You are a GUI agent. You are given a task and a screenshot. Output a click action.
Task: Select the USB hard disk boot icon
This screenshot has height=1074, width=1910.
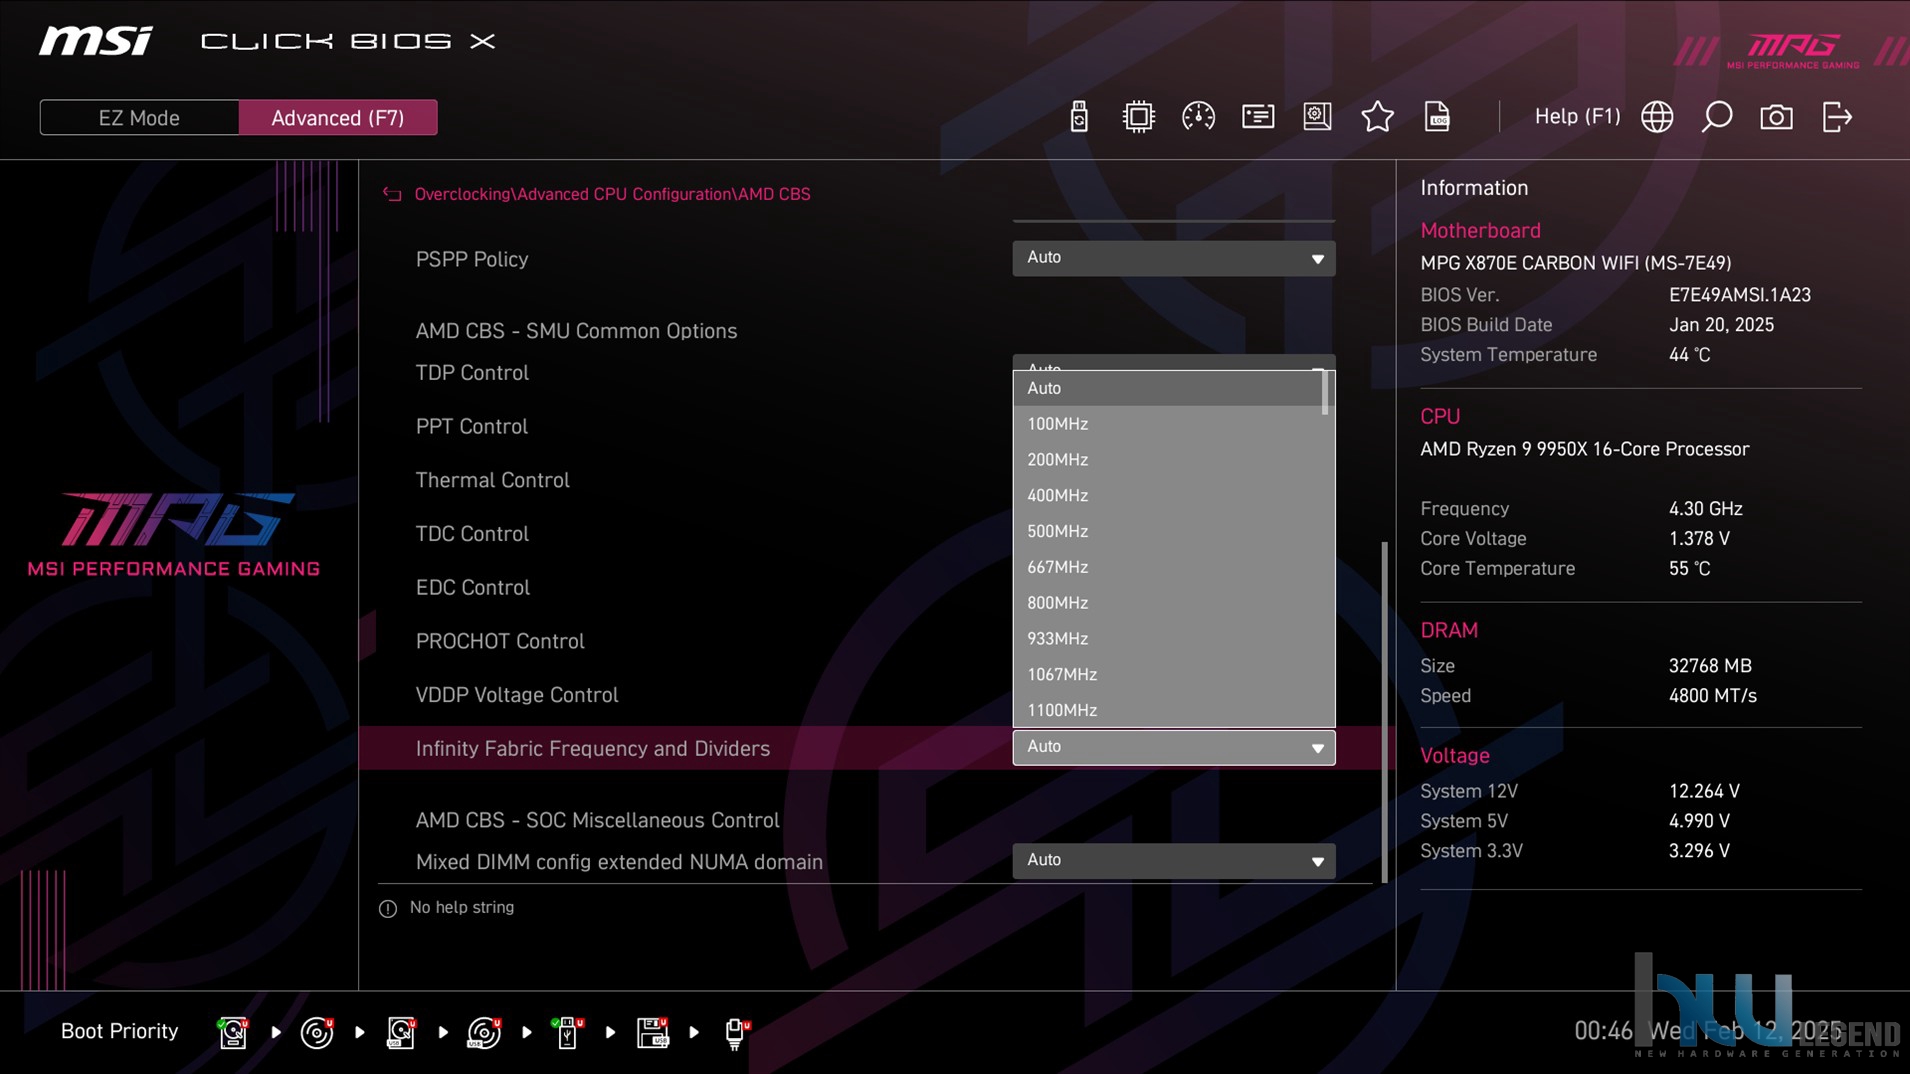(401, 1032)
